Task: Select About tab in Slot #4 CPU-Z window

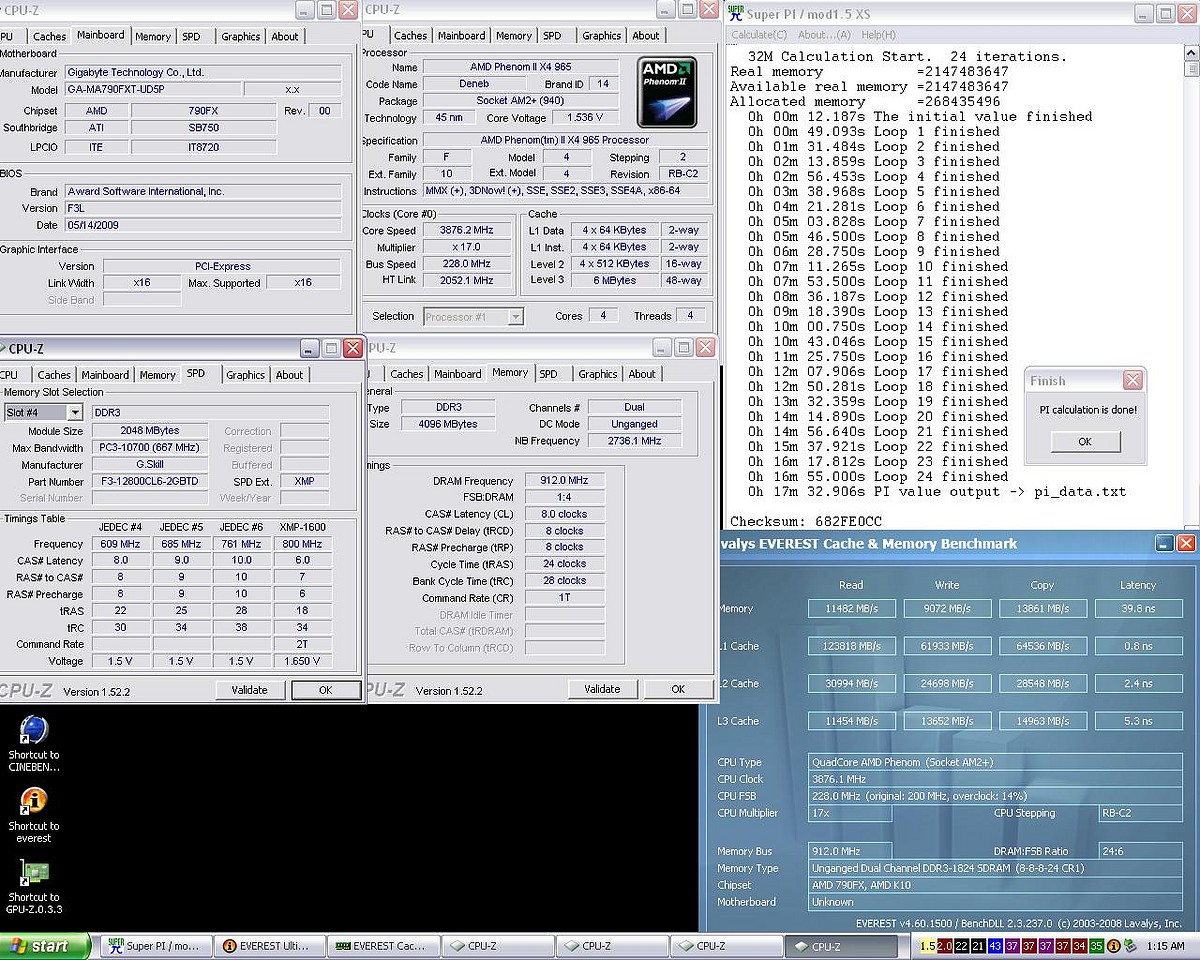Action: [290, 375]
